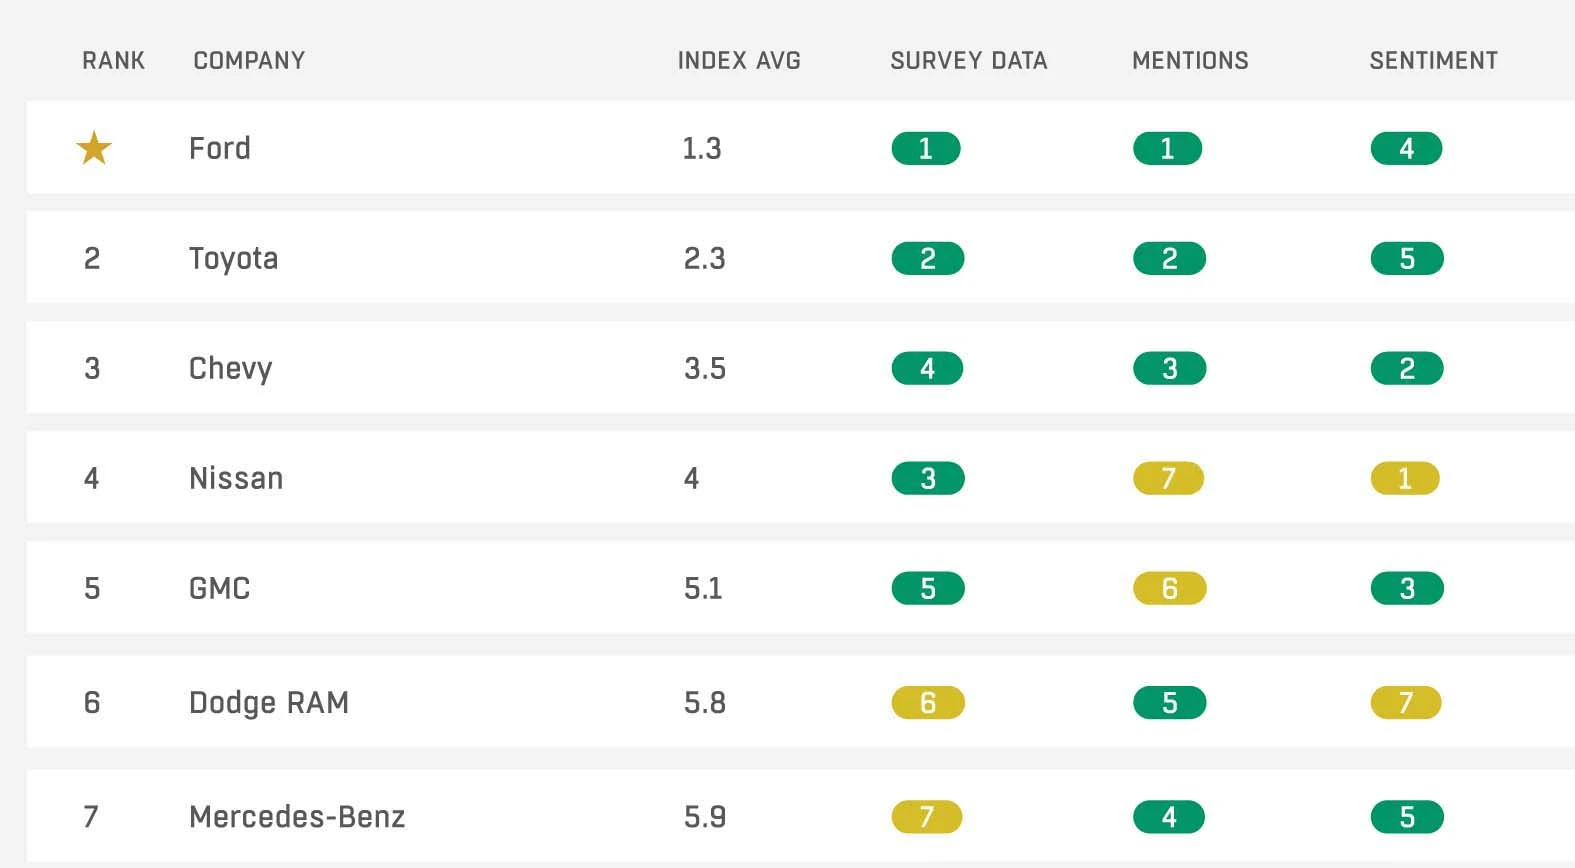Click the Nissan company name

[236, 478]
